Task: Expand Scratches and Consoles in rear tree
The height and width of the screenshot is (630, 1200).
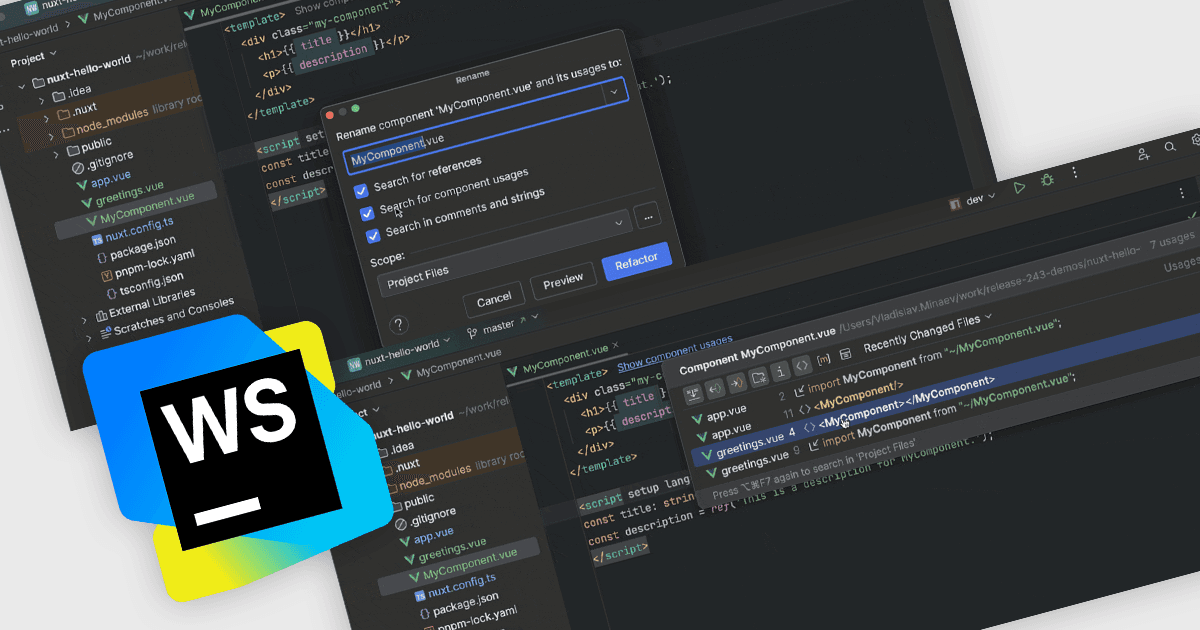Action: [x=89, y=340]
